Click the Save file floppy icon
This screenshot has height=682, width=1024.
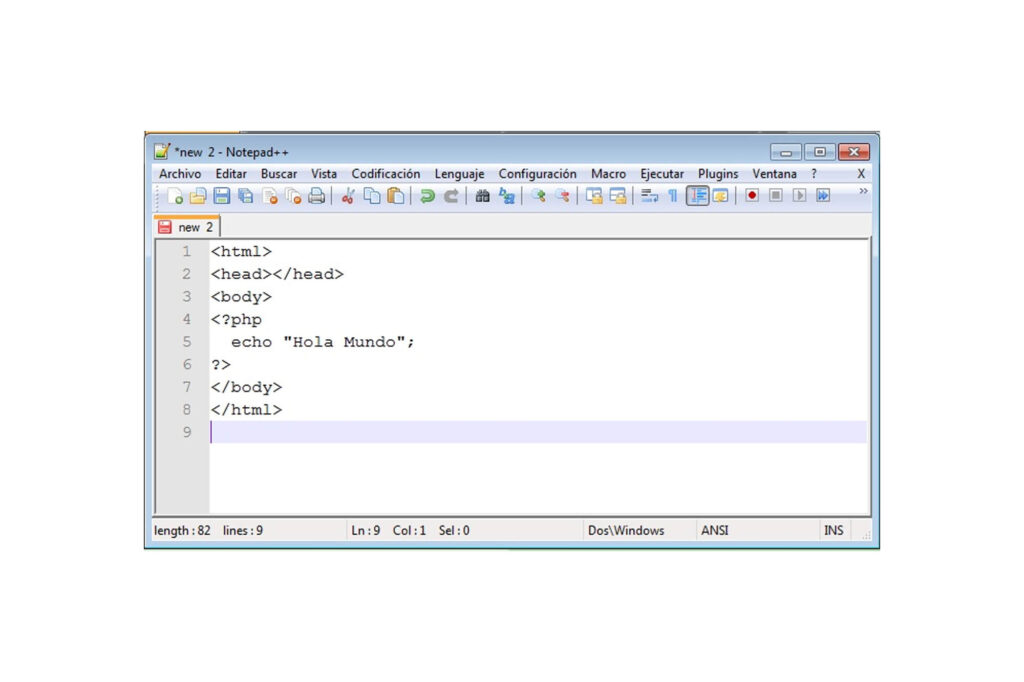tap(222, 196)
